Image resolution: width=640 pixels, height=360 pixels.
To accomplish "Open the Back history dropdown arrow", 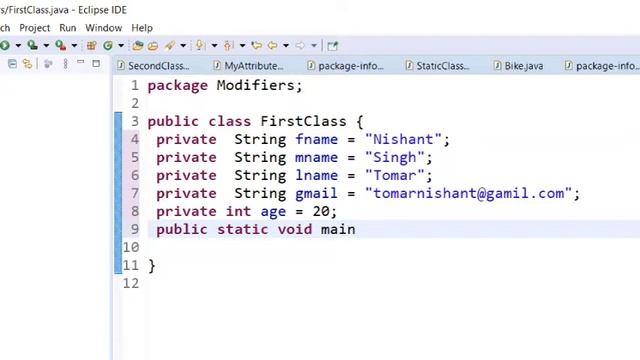I will pyautogui.click(x=286, y=46).
